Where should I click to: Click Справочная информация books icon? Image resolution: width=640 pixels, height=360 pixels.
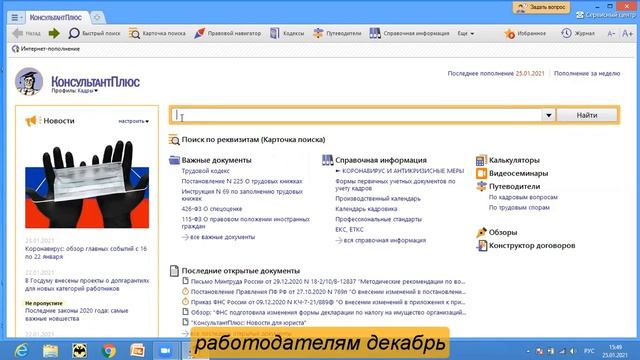pyautogui.click(x=327, y=160)
